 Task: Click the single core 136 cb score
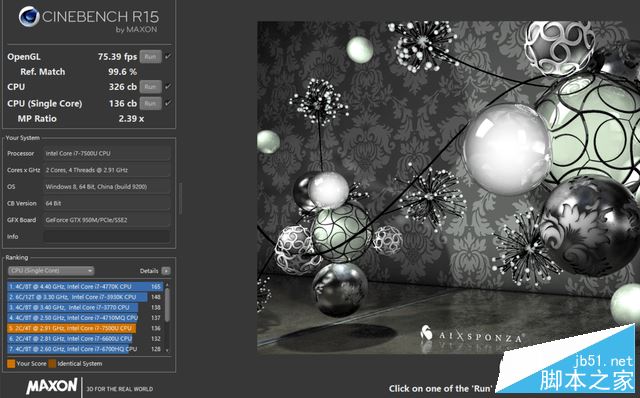[122, 103]
